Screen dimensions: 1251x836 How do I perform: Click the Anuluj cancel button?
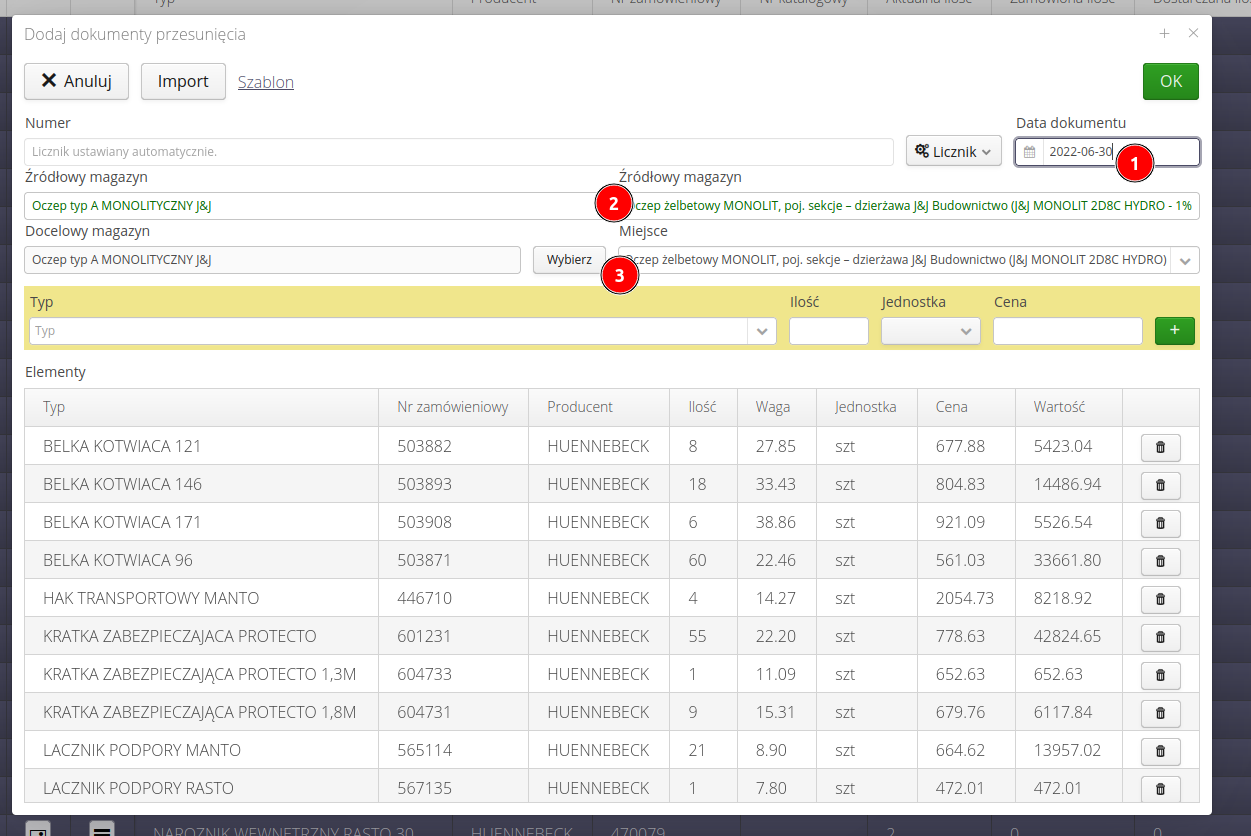point(76,81)
